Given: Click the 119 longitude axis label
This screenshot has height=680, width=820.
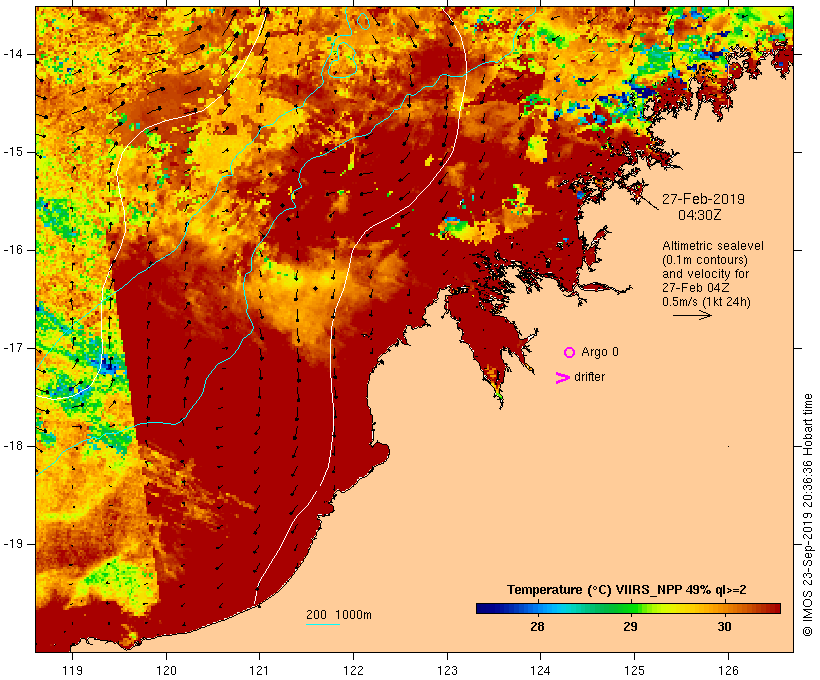Looking at the screenshot, I should tap(72, 670).
